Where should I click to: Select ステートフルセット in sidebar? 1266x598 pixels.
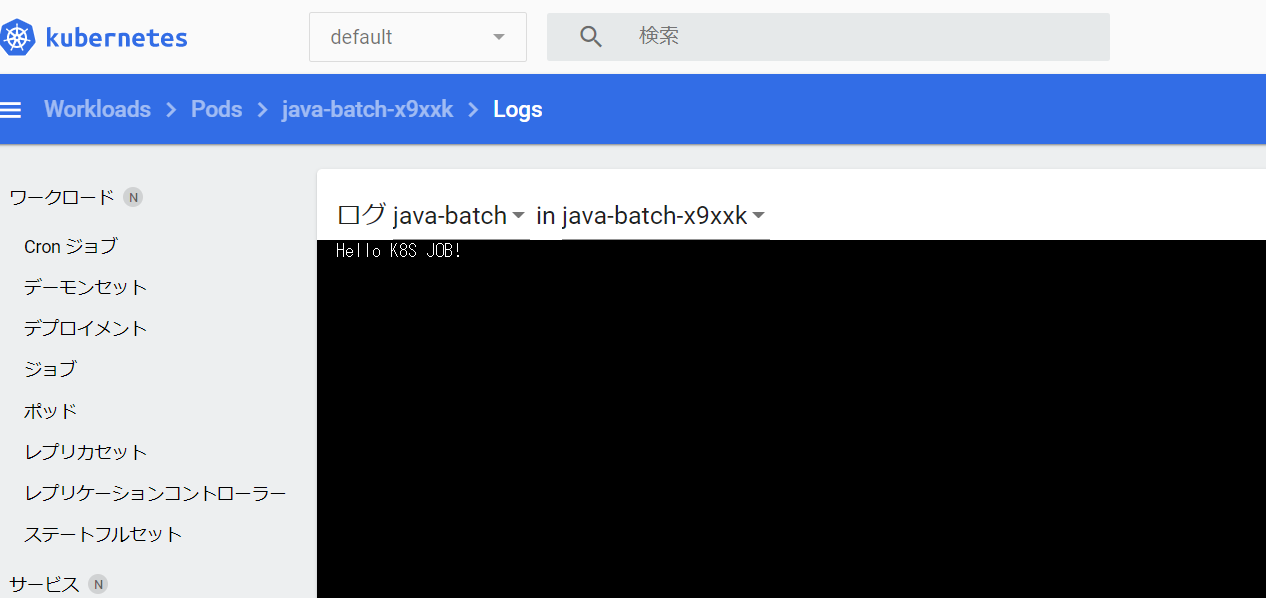pos(103,534)
